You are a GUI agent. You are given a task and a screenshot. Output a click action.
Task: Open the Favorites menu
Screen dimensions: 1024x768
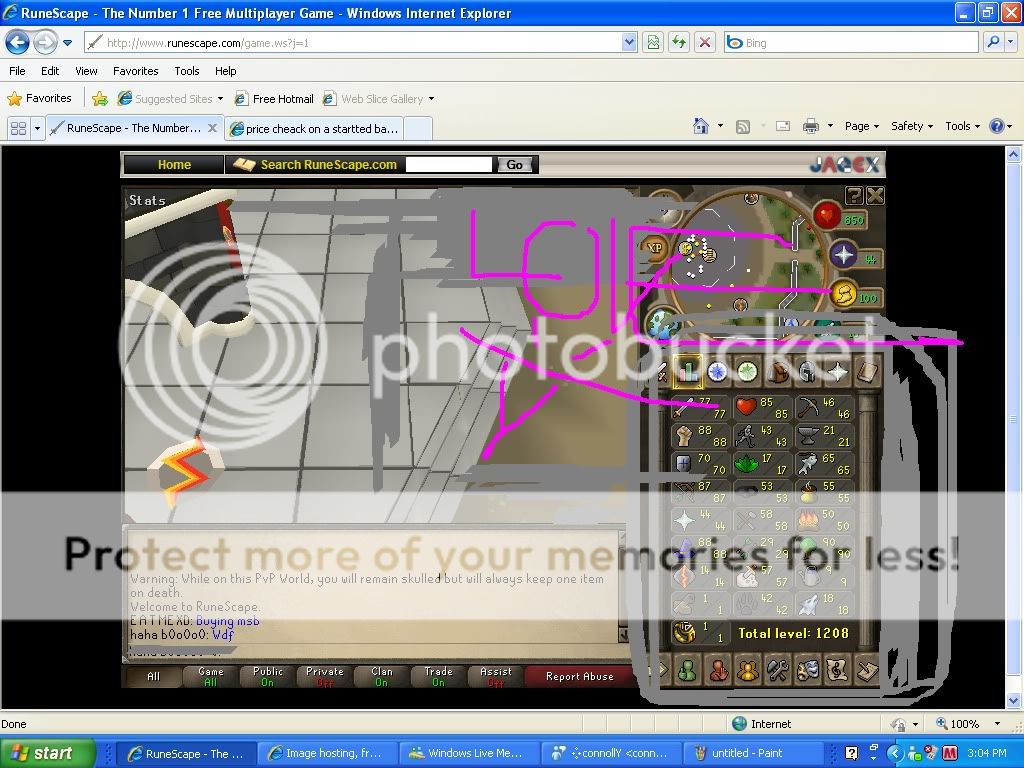tap(135, 71)
